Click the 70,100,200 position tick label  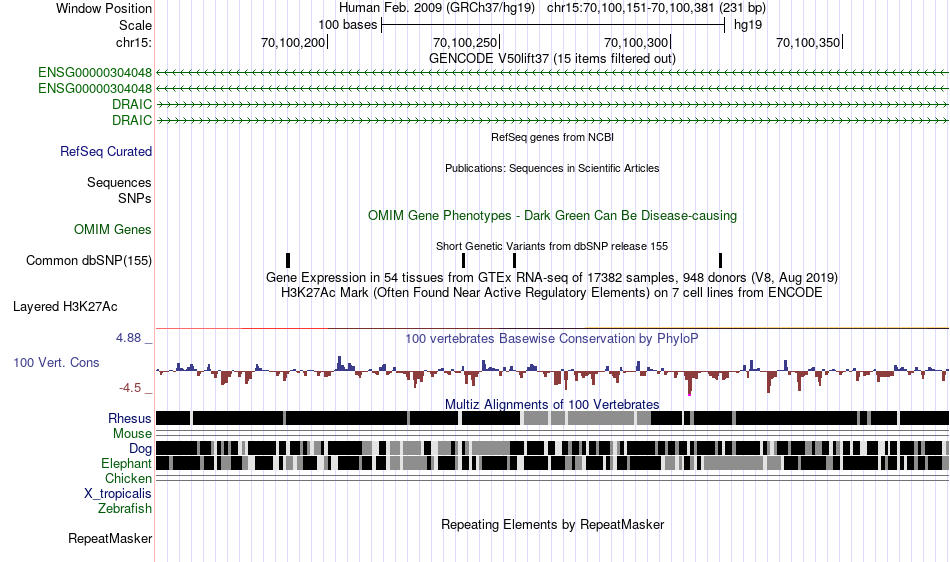click(293, 42)
